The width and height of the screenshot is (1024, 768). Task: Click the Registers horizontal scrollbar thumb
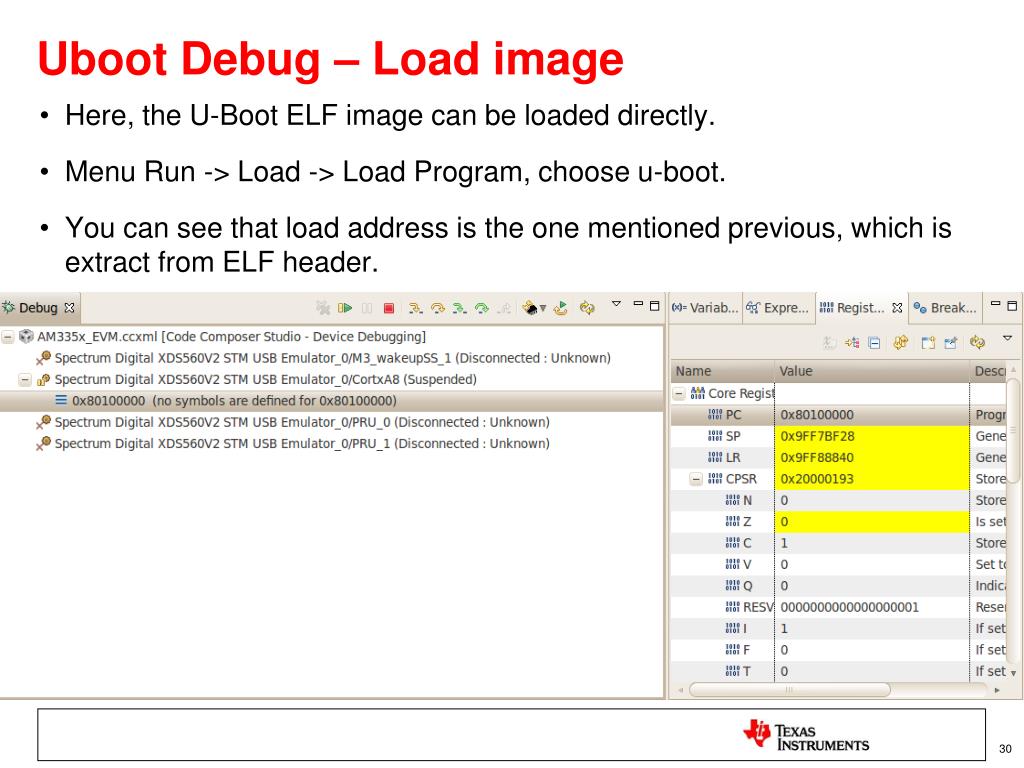pos(790,690)
